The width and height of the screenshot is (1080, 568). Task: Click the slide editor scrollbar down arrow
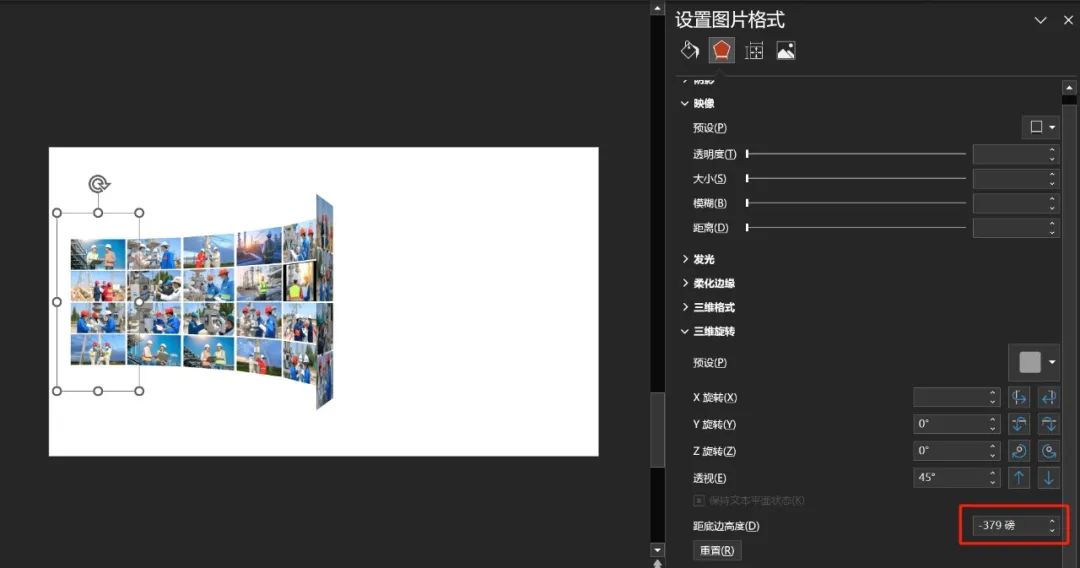click(657, 550)
